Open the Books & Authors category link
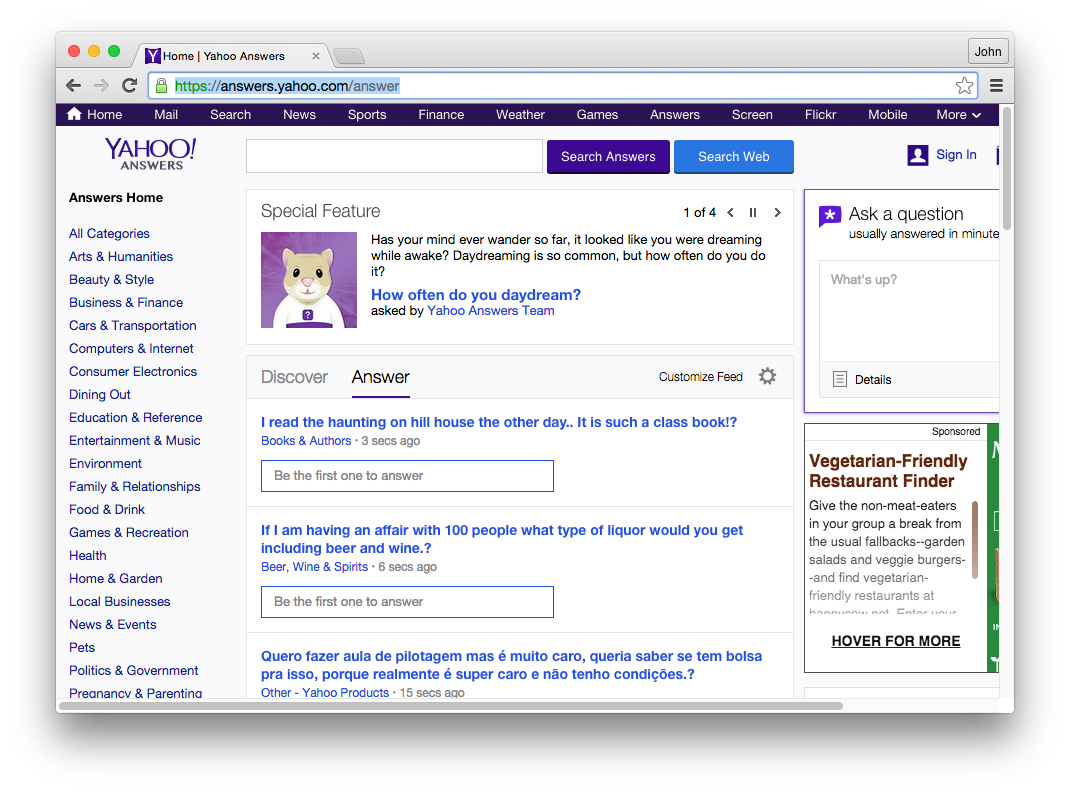This screenshot has width=1070, height=793. click(306, 441)
